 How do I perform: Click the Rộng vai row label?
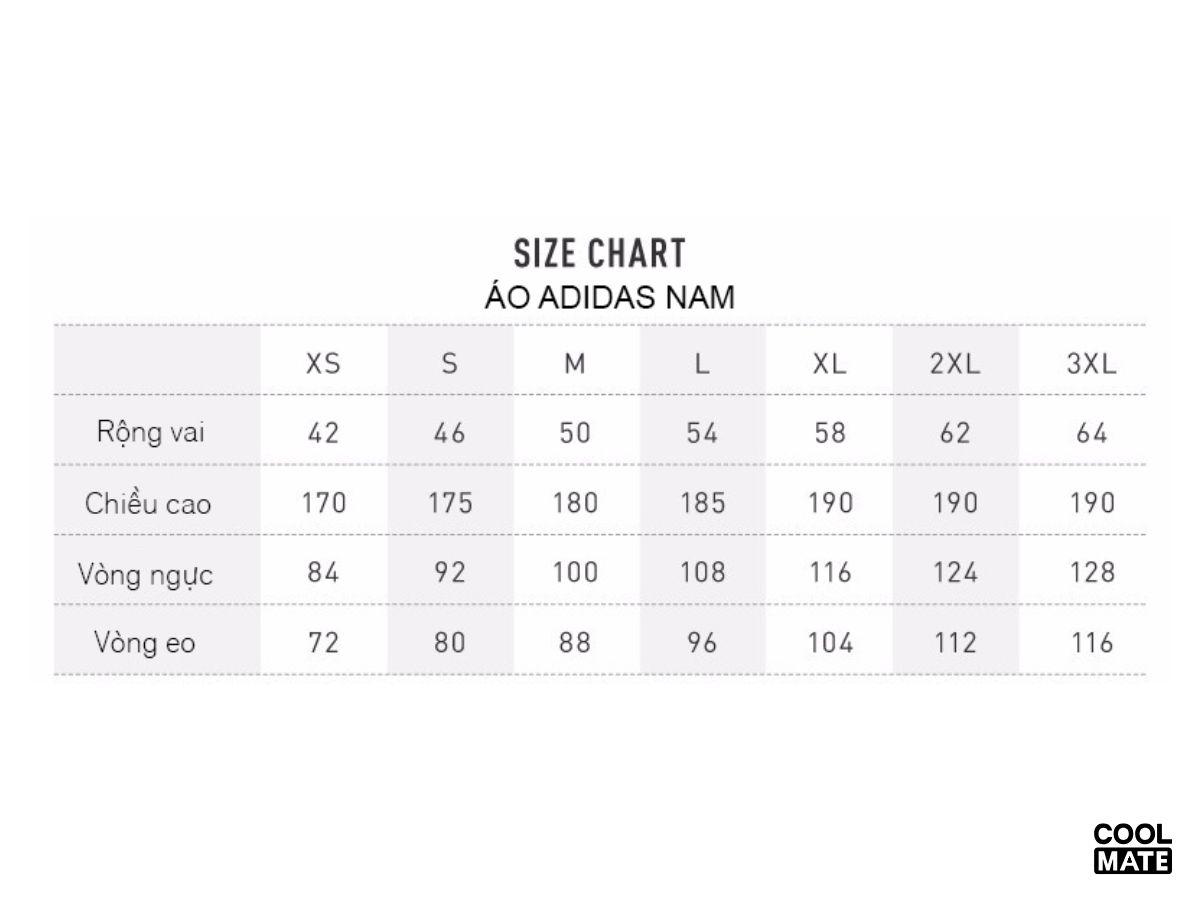click(151, 432)
